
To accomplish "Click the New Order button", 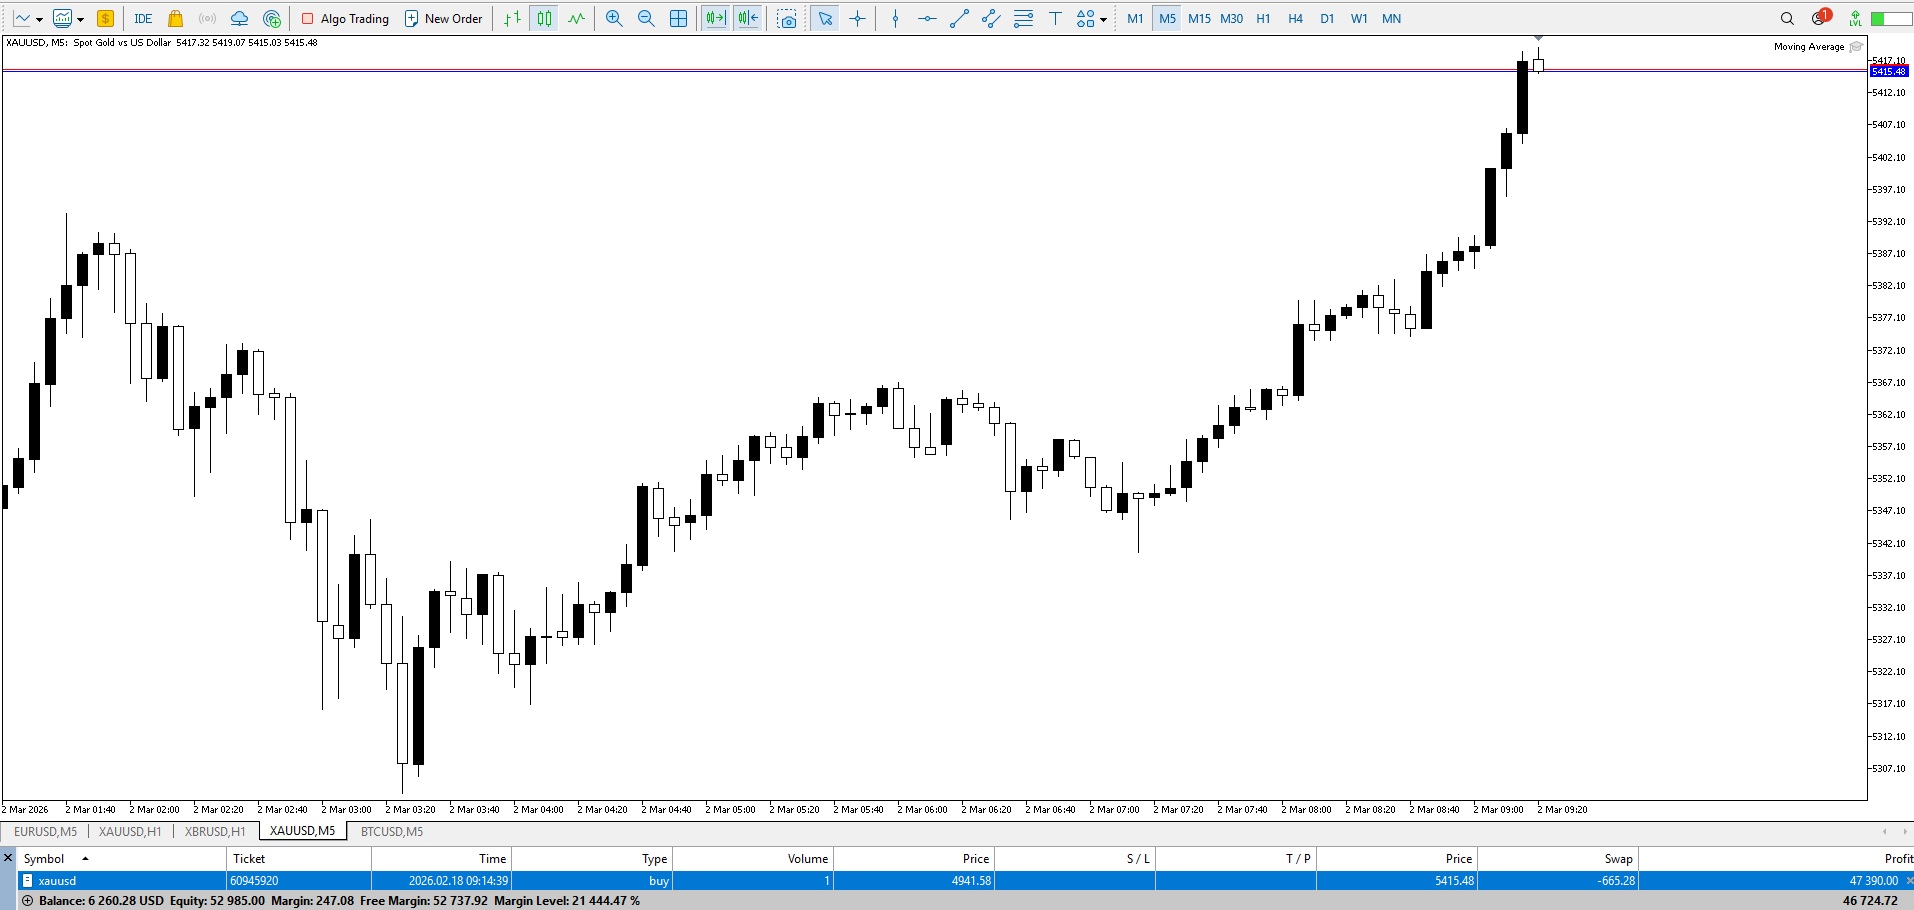I will click(443, 18).
